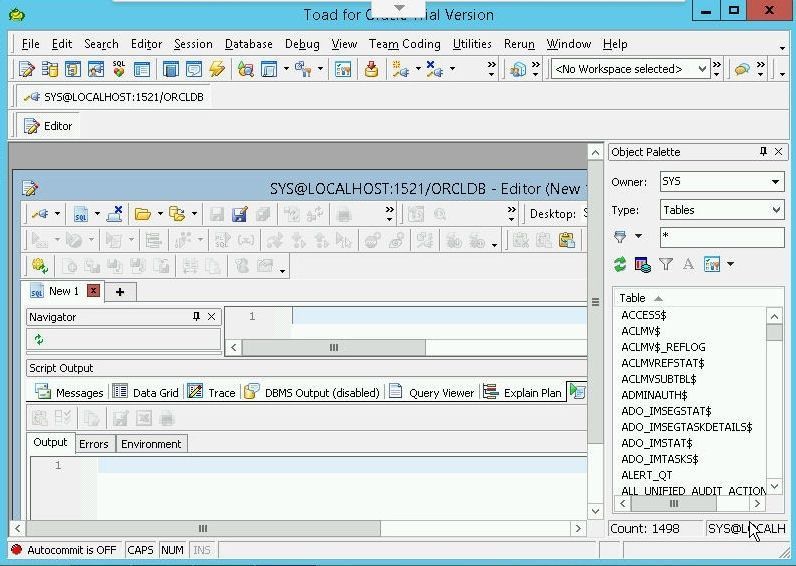Toggle the NUM status bar indicator
This screenshot has height=566, width=796.
(x=172, y=550)
